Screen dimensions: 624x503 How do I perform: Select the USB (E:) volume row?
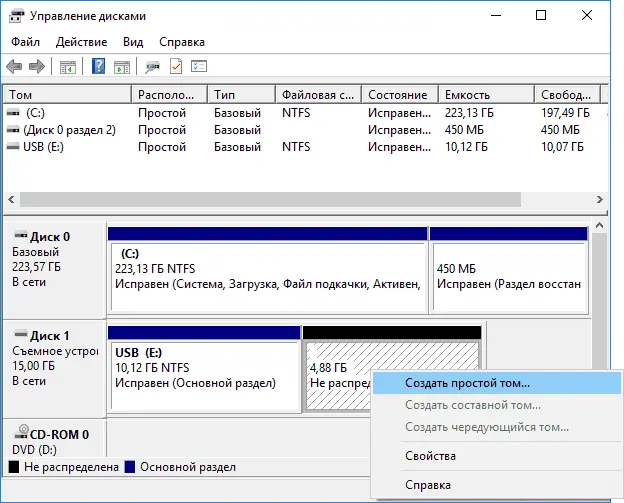pyautogui.click(x=305, y=147)
